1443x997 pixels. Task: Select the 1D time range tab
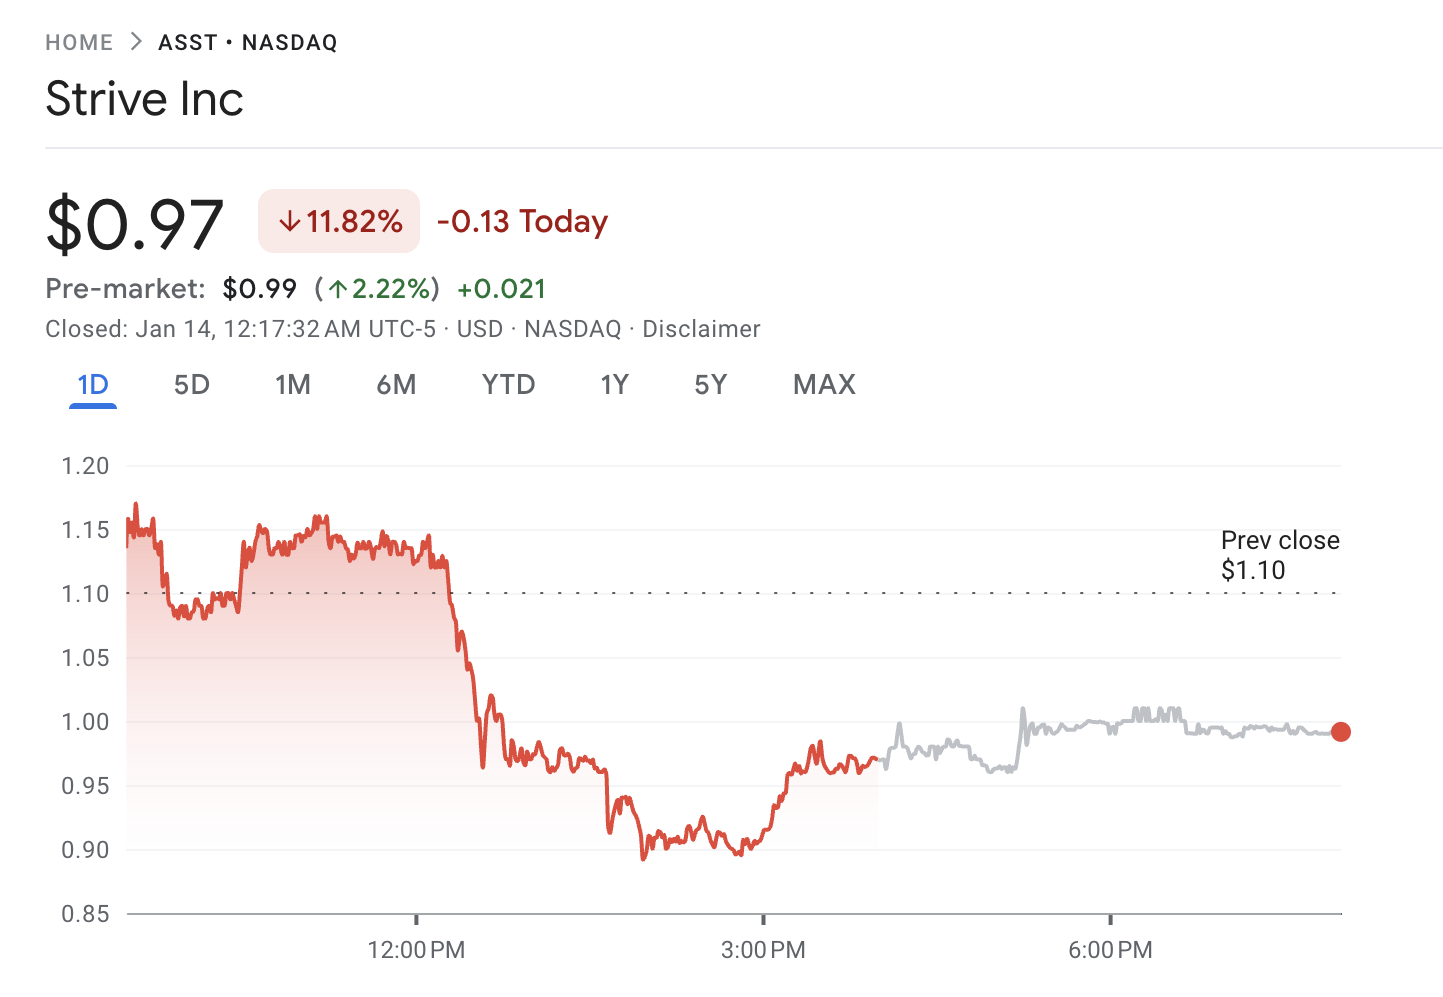(93, 385)
